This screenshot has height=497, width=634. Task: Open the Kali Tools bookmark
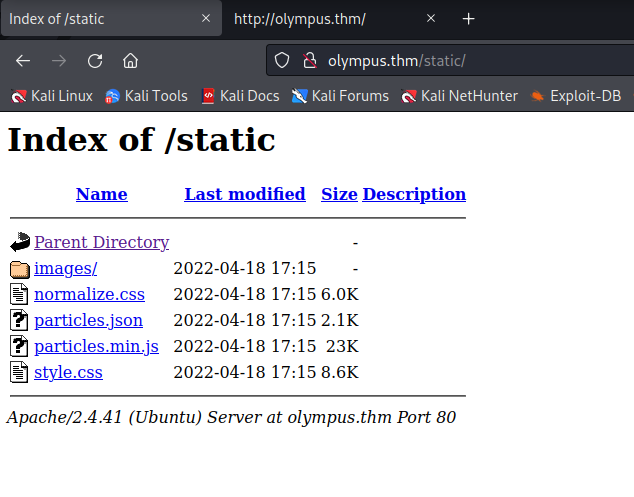[x=146, y=96]
